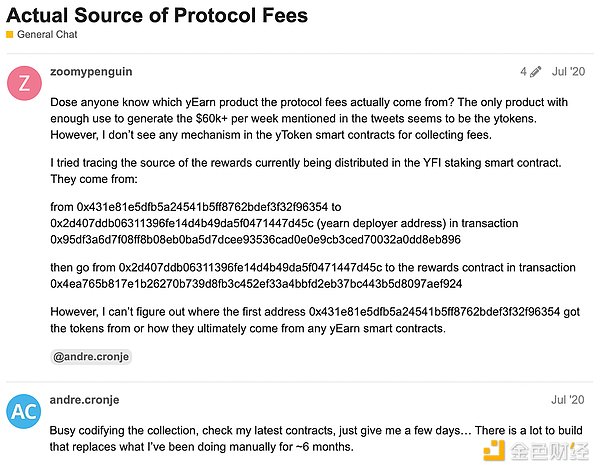
Task: Open andre.cronje username above his reply
Action: pos(85,399)
